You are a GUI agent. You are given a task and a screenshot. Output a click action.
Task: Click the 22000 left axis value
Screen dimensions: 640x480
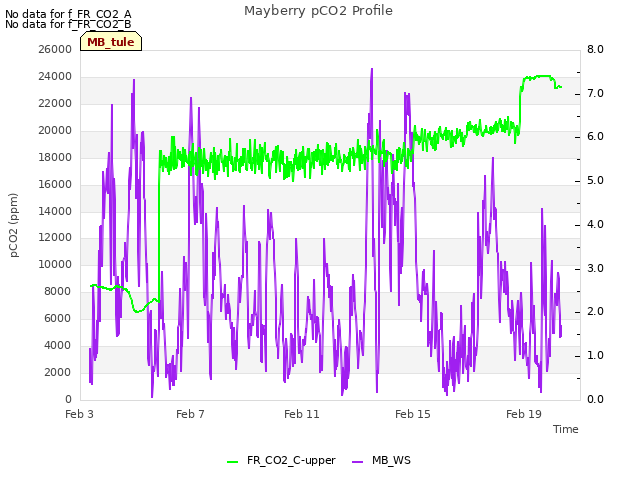55,103
